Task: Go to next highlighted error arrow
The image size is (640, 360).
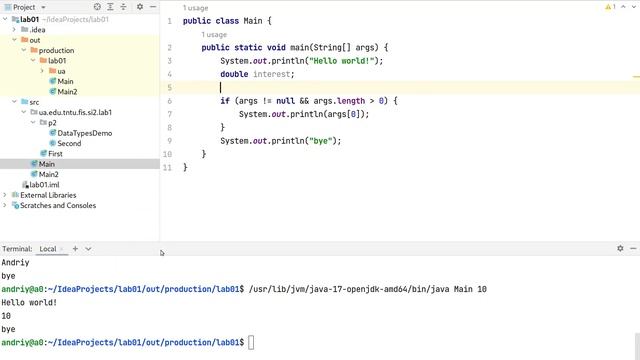Action: pyautogui.click(x=634, y=7)
